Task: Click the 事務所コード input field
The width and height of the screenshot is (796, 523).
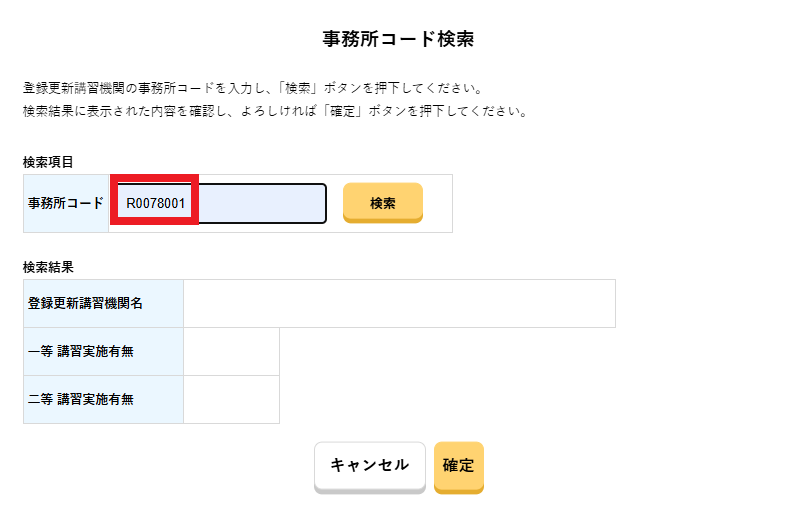Action: click(x=260, y=203)
